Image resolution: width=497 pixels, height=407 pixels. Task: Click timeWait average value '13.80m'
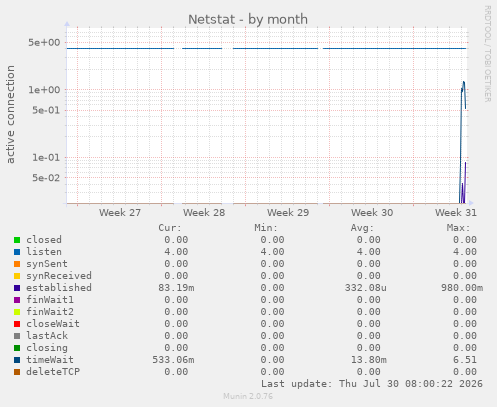[369, 360]
